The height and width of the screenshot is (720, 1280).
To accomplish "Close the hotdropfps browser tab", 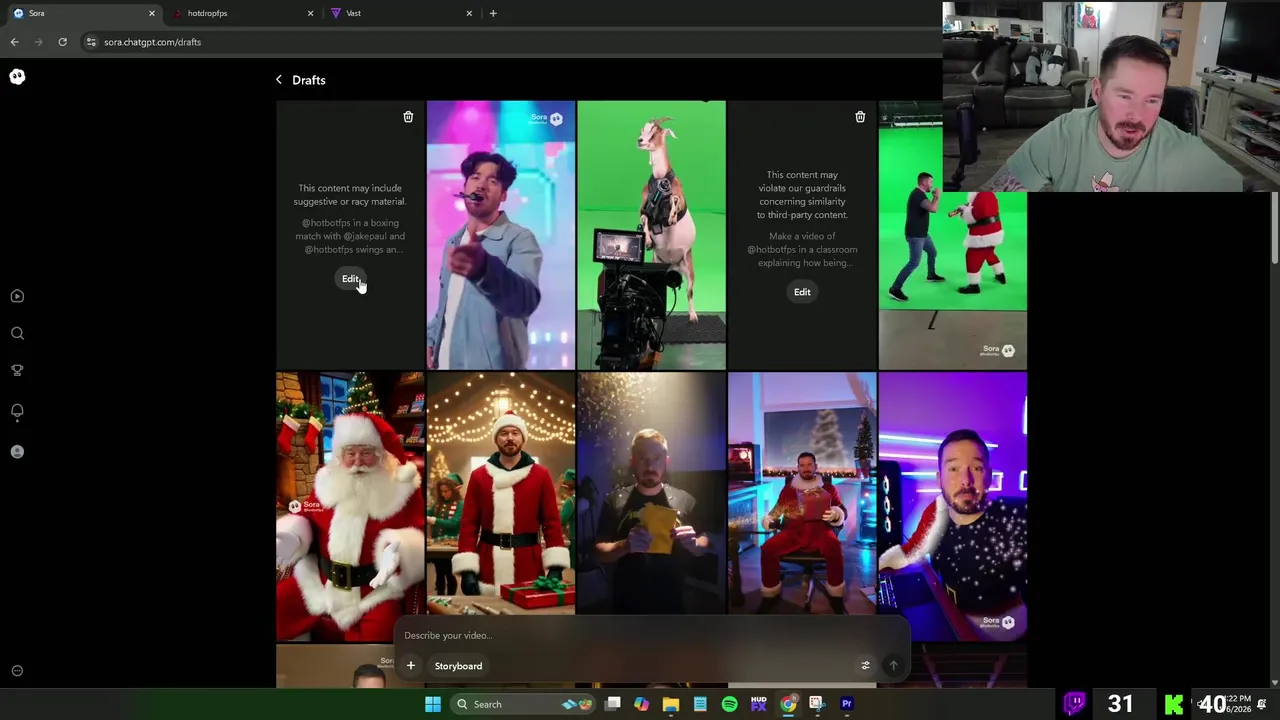I will click(310, 13).
